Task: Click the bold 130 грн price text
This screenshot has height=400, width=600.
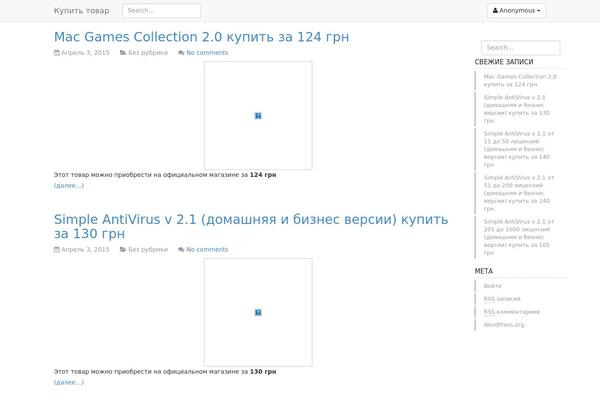Action: pos(263,372)
